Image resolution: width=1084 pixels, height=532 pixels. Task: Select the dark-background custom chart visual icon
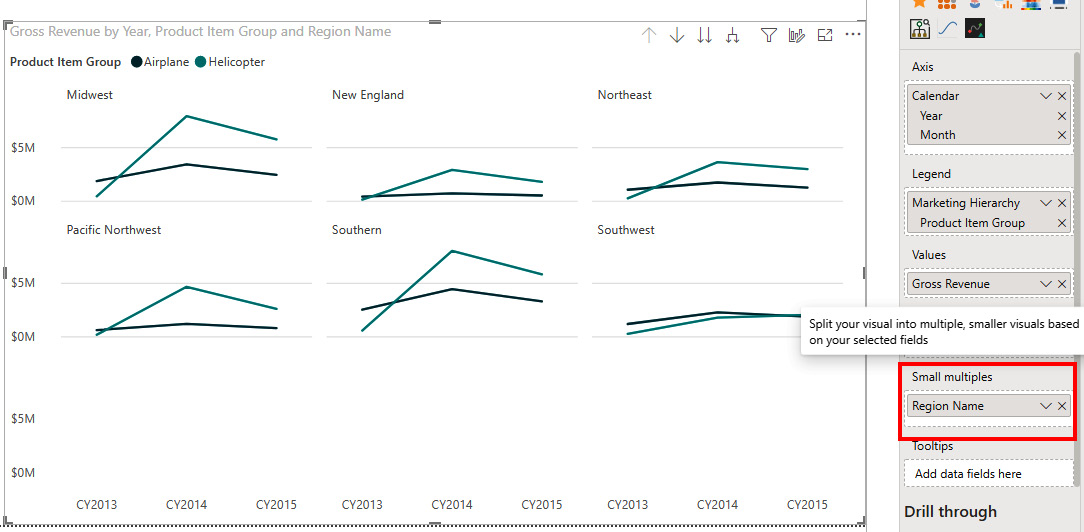(975, 29)
